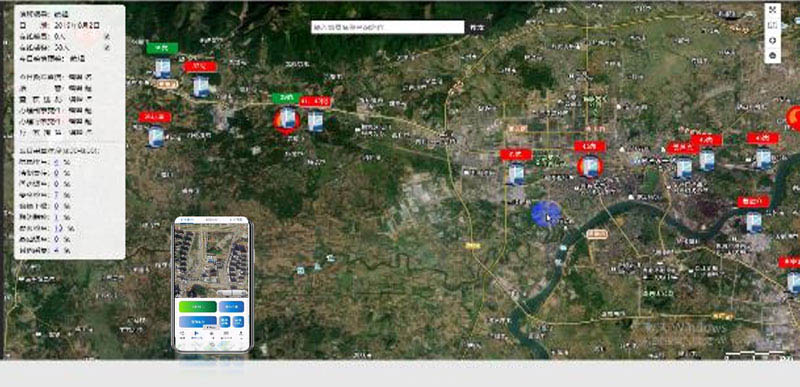Tap the wide blue button in phone panel

(197, 322)
